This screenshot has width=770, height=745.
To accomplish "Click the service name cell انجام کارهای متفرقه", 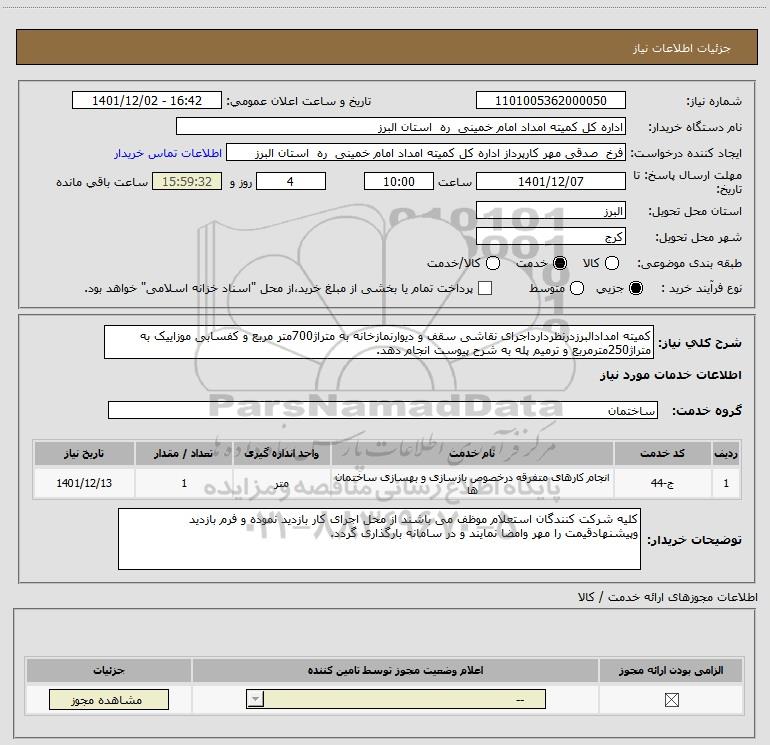I will pyautogui.click(x=472, y=483).
